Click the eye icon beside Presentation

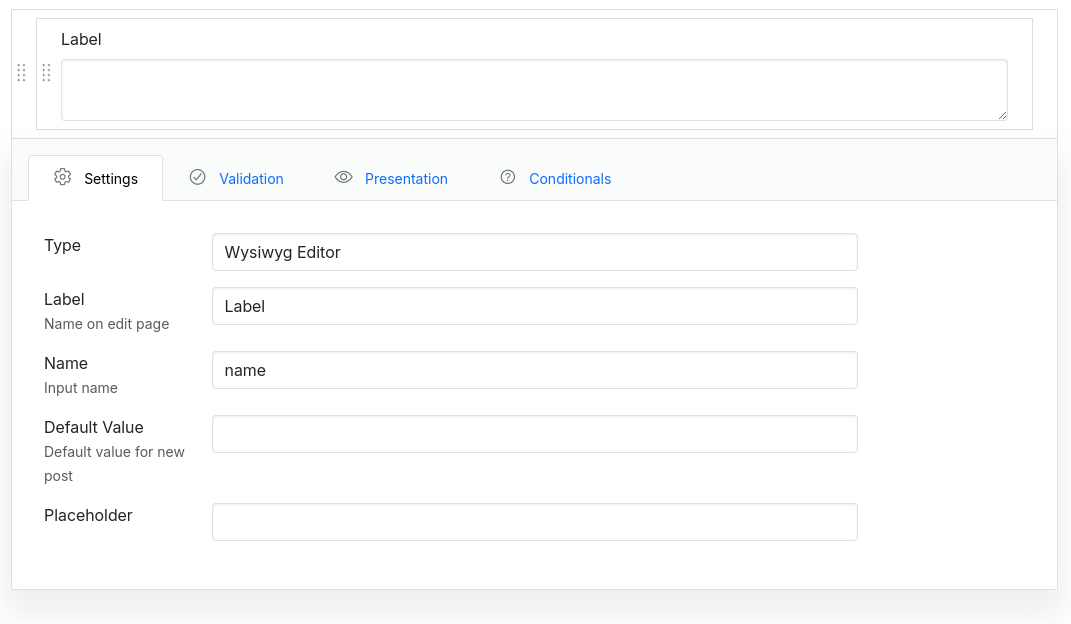tap(344, 177)
